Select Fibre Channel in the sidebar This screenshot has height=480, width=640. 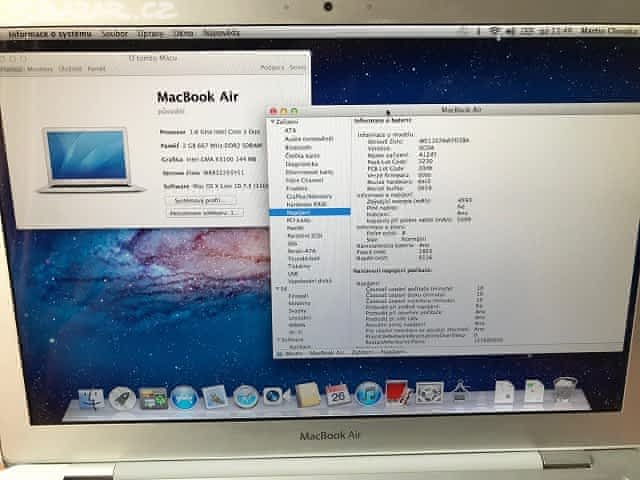pos(304,180)
